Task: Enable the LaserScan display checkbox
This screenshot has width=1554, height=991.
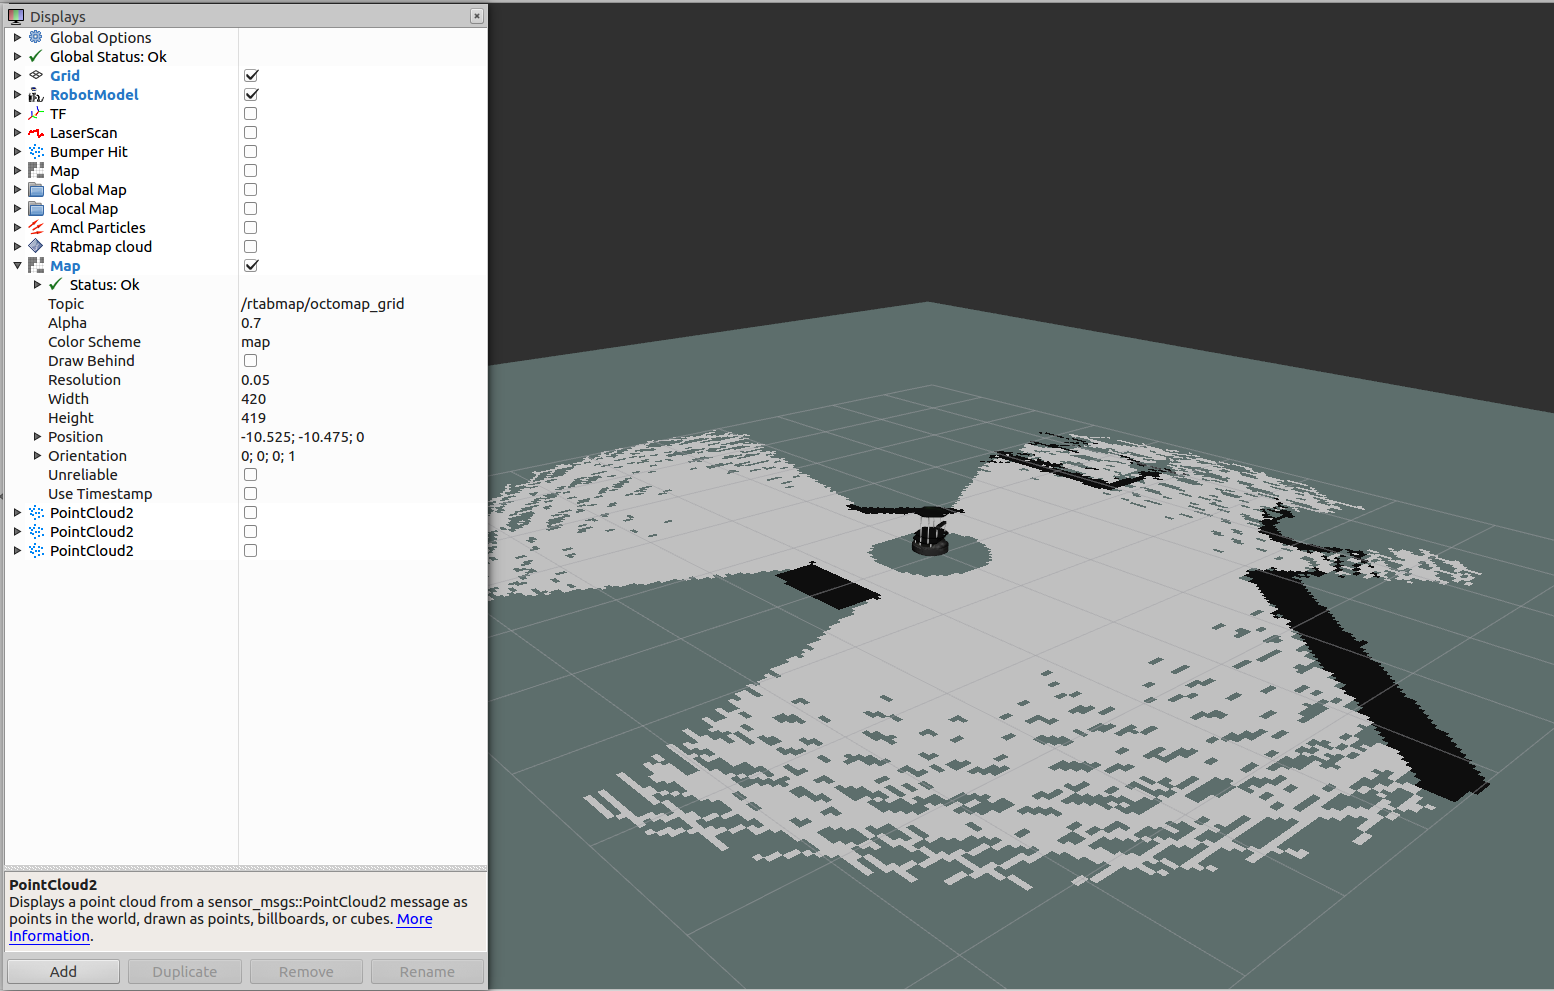Action: (x=250, y=132)
